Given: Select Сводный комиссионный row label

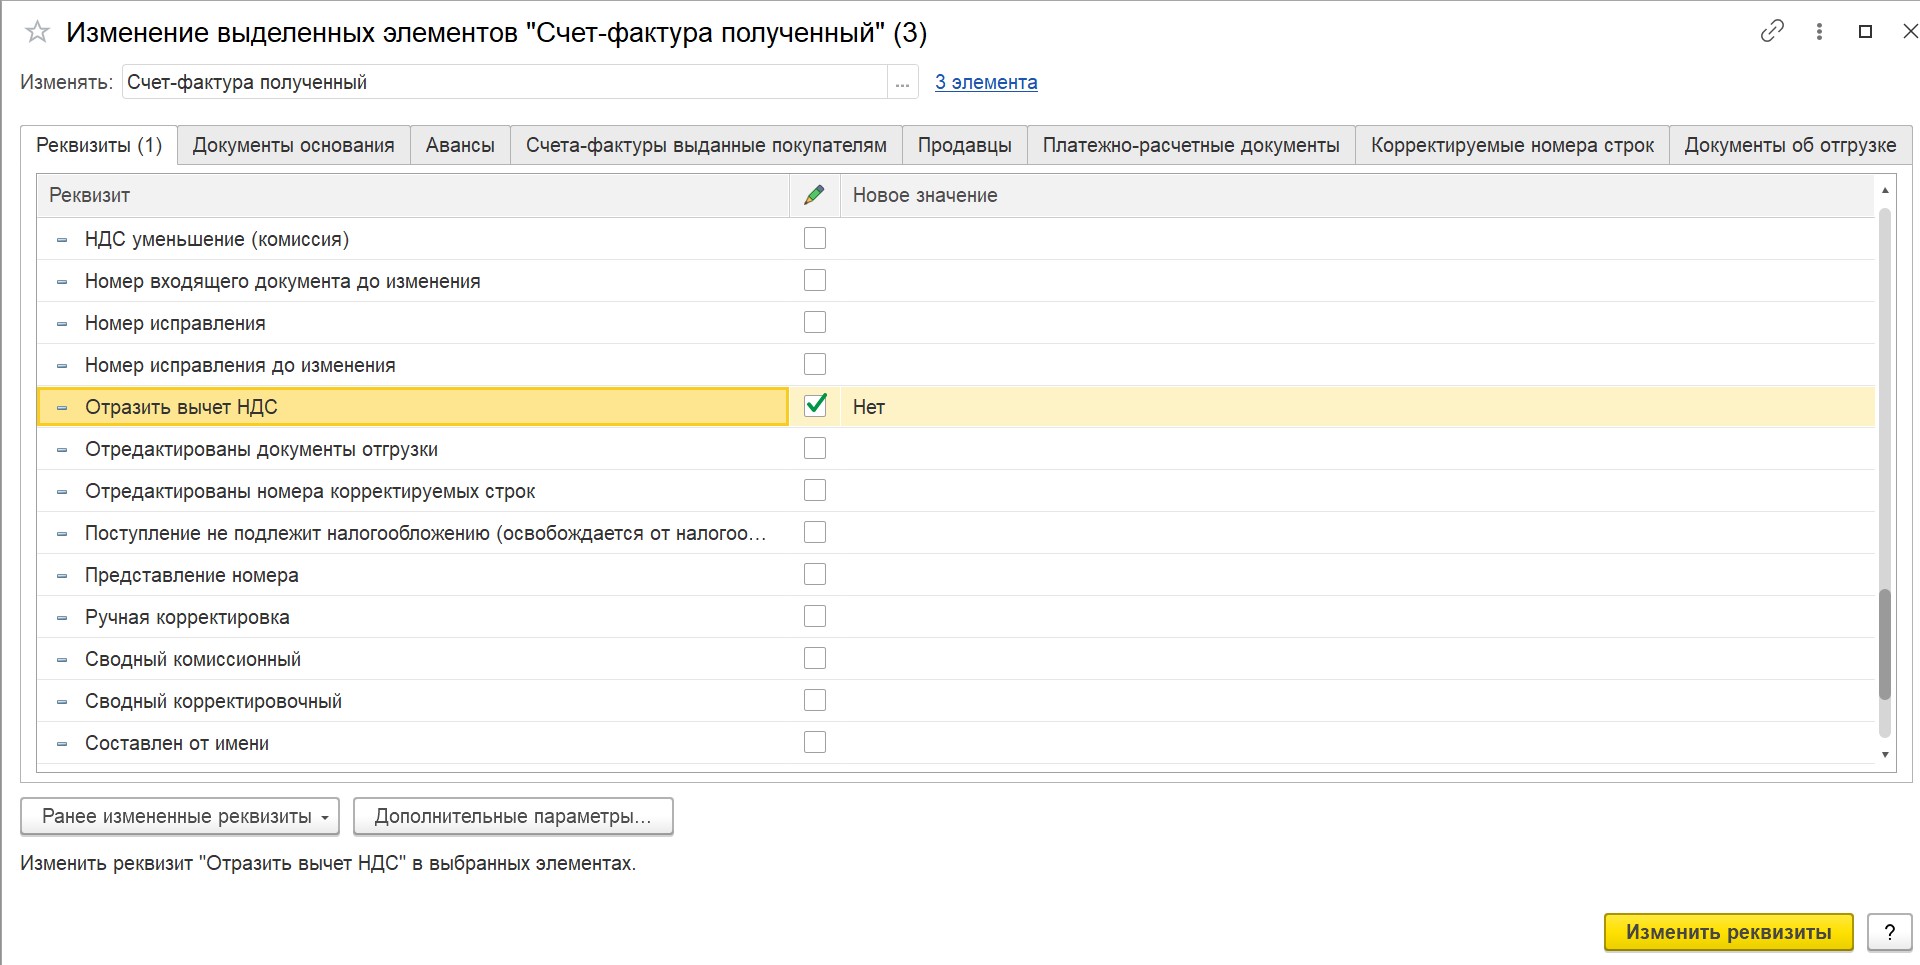Looking at the screenshot, I should pos(193,659).
